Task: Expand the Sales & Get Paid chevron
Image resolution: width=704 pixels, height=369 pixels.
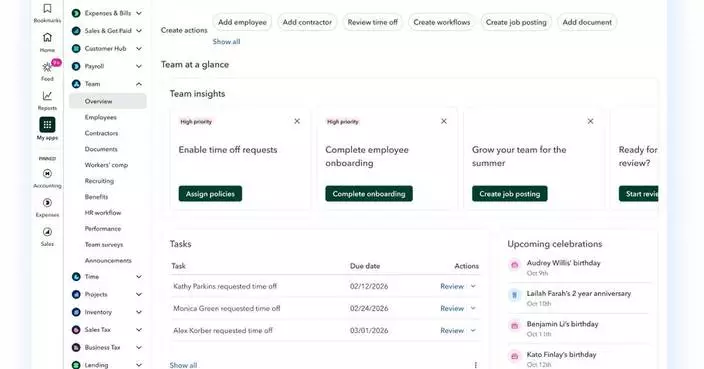Action: 139,31
